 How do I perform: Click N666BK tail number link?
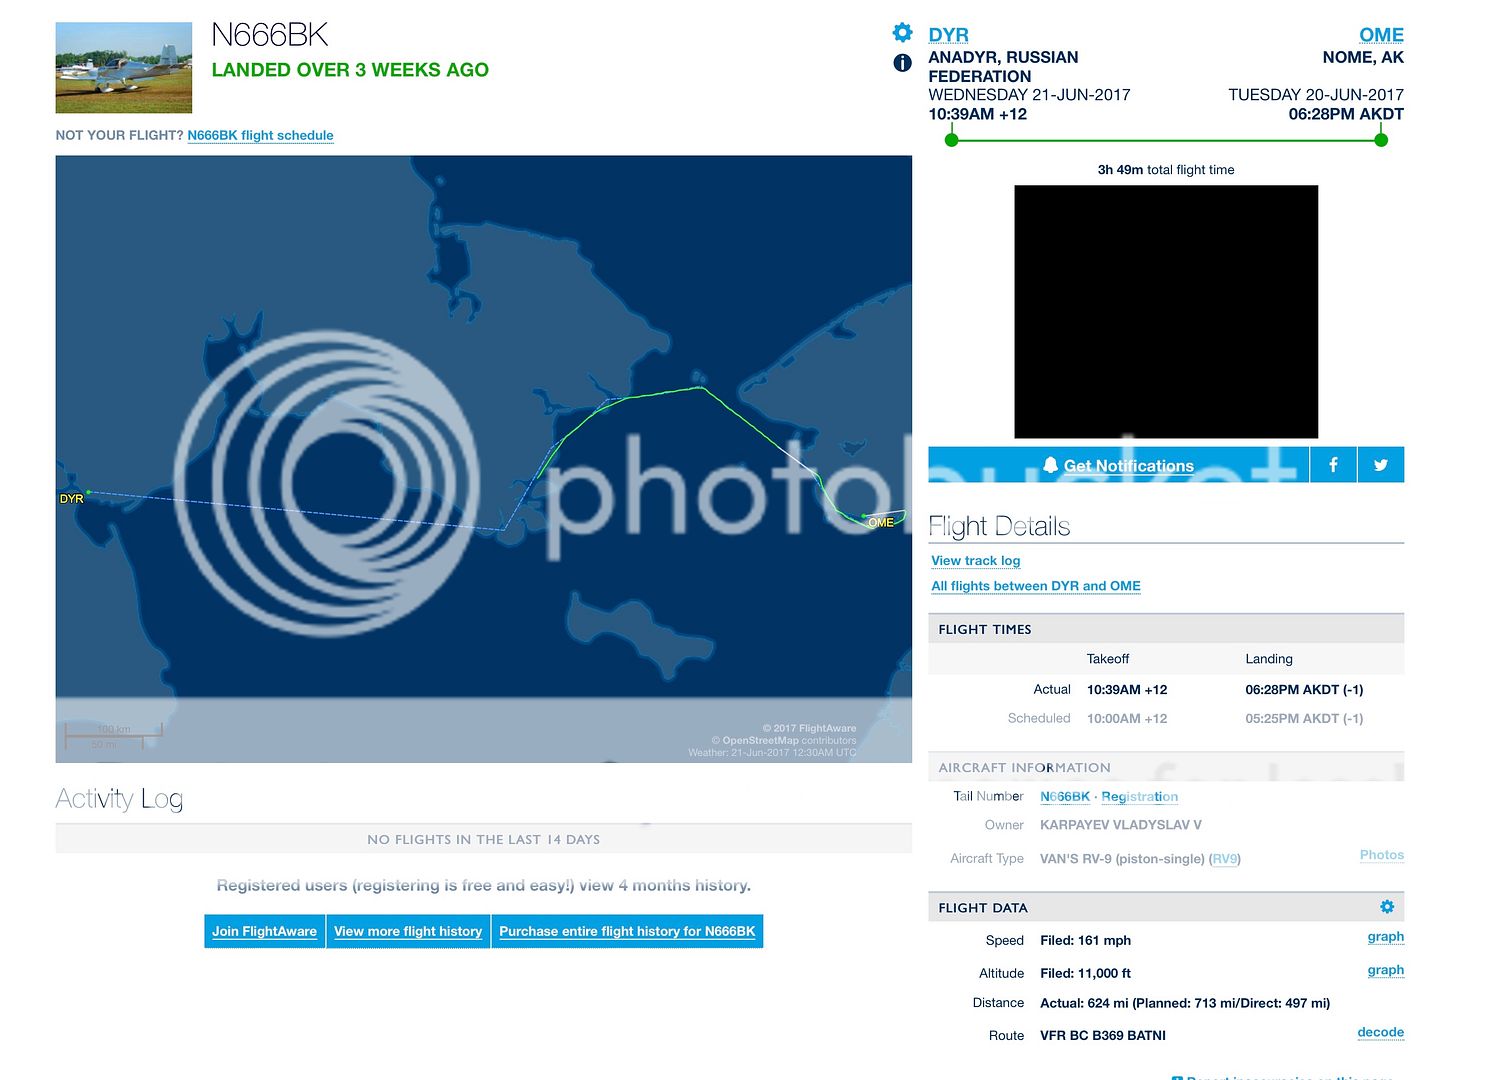tap(1065, 797)
